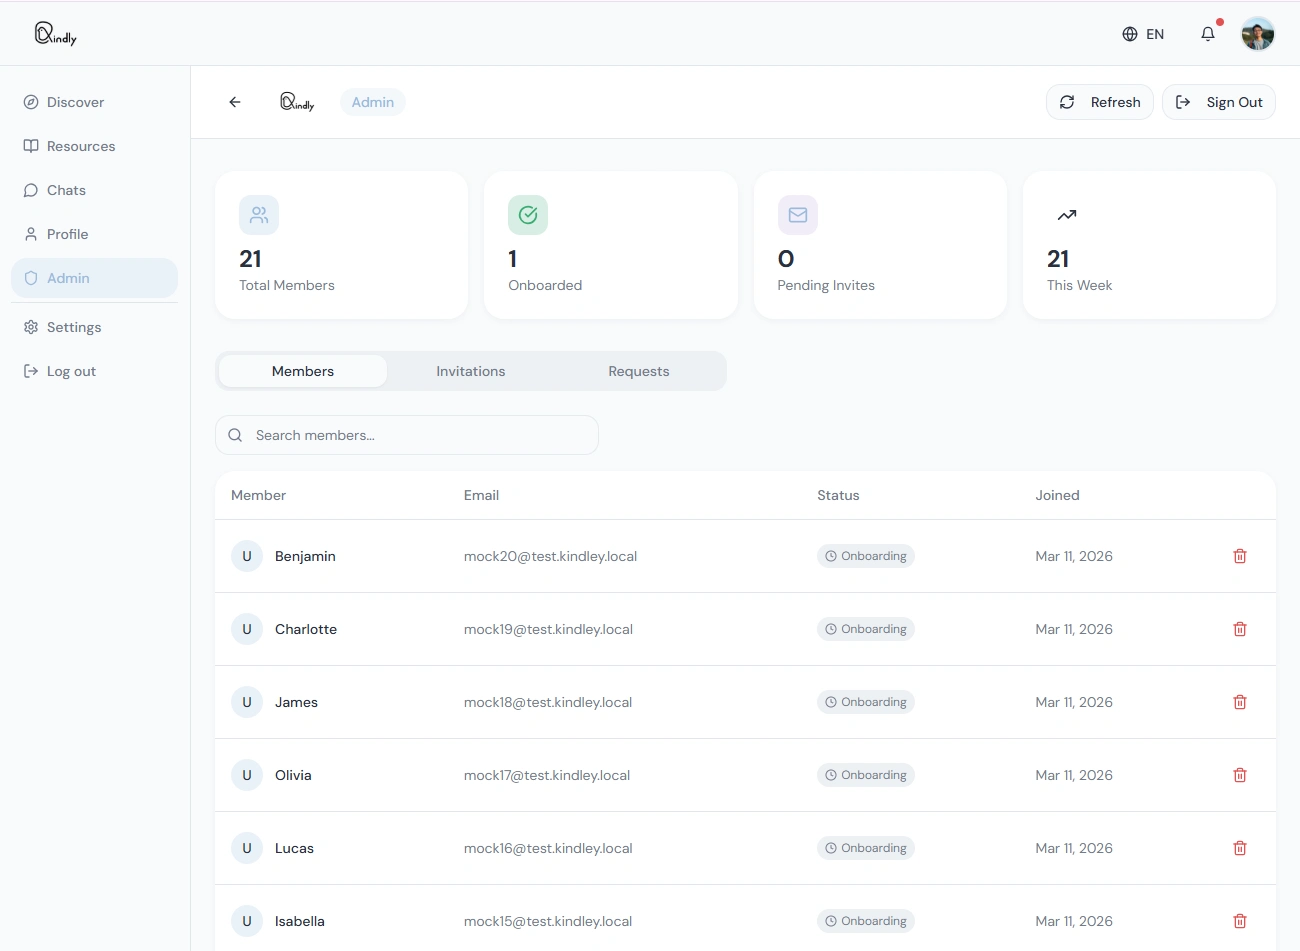Click Lucas's Onboarding status badge
This screenshot has height=951, width=1300.
[x=866, y=848]
